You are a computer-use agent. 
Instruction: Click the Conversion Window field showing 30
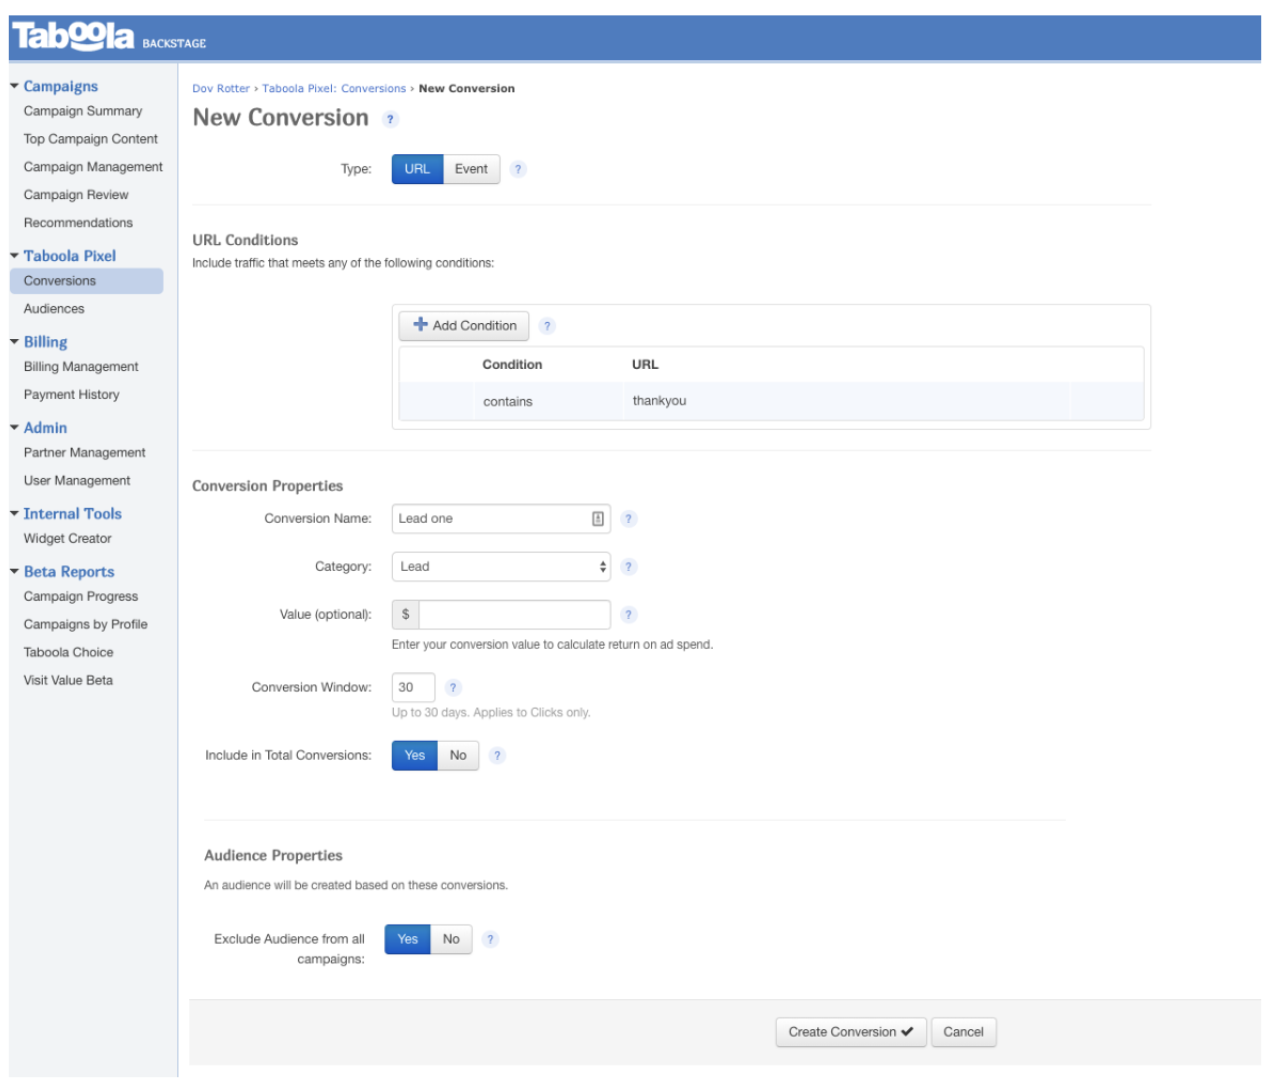click(x=413, y=688)
